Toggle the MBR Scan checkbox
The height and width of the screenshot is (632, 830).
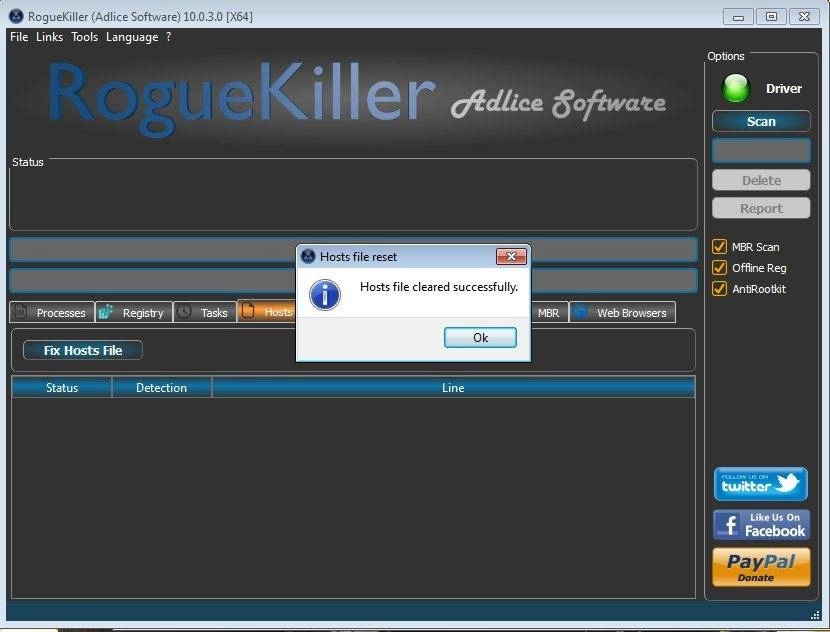click(x=719, y=247)
